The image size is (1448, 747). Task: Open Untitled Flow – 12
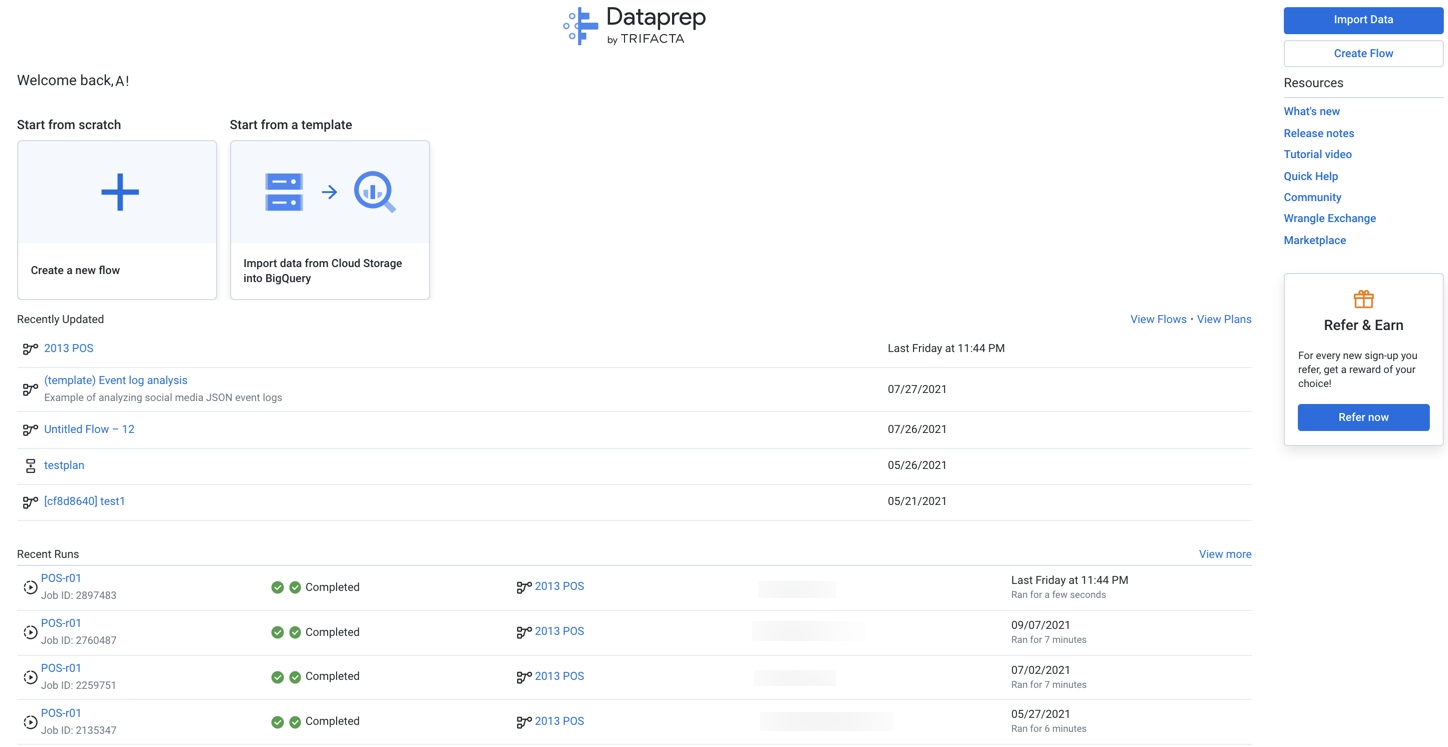[89, 430]
